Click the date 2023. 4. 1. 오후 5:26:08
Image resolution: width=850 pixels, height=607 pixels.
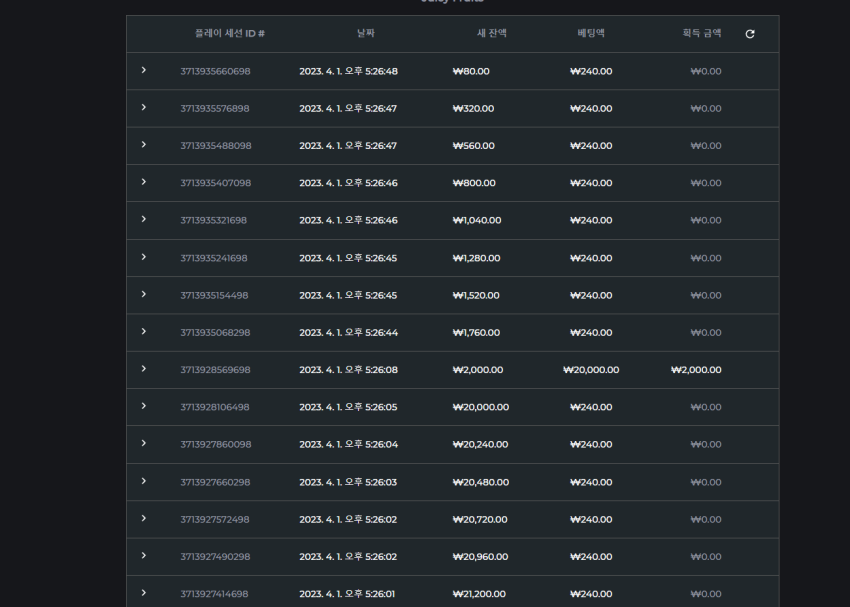pos(349,370)
